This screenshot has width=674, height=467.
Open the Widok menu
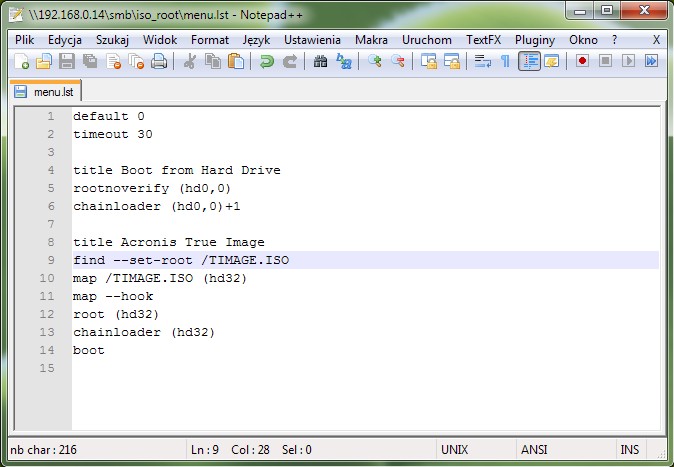160,40
